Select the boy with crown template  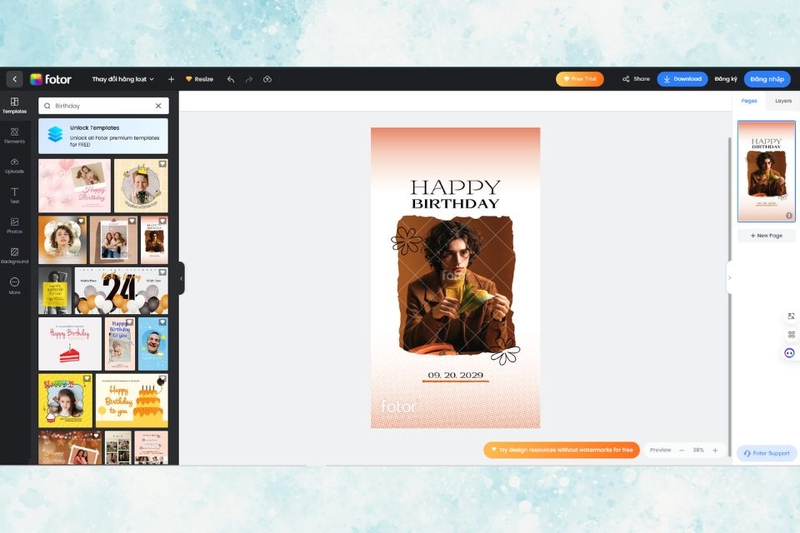coord(141,186)
